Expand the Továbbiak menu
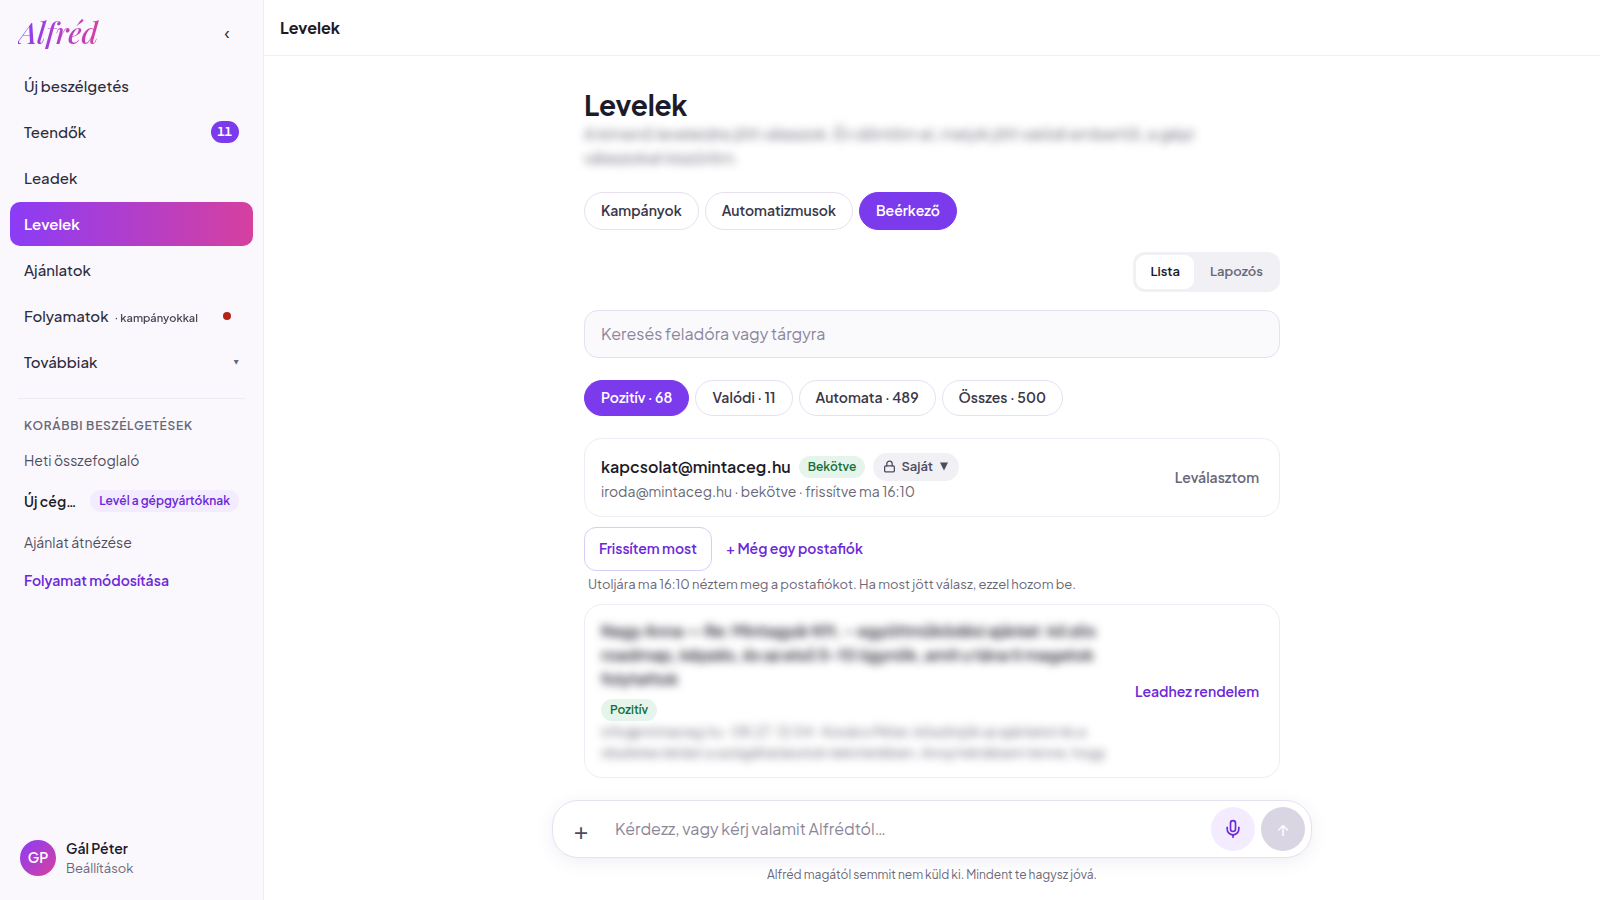 (131, 362)
